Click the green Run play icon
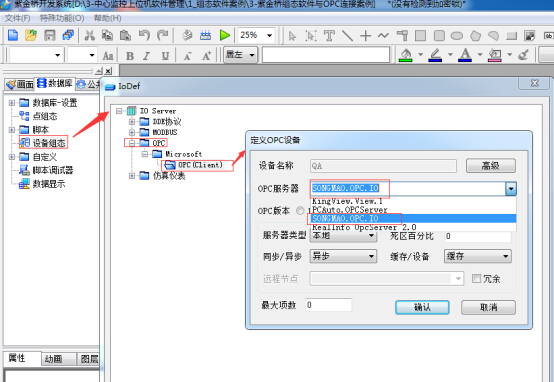This screenshot has width=554, height=382. click(225, 35)
